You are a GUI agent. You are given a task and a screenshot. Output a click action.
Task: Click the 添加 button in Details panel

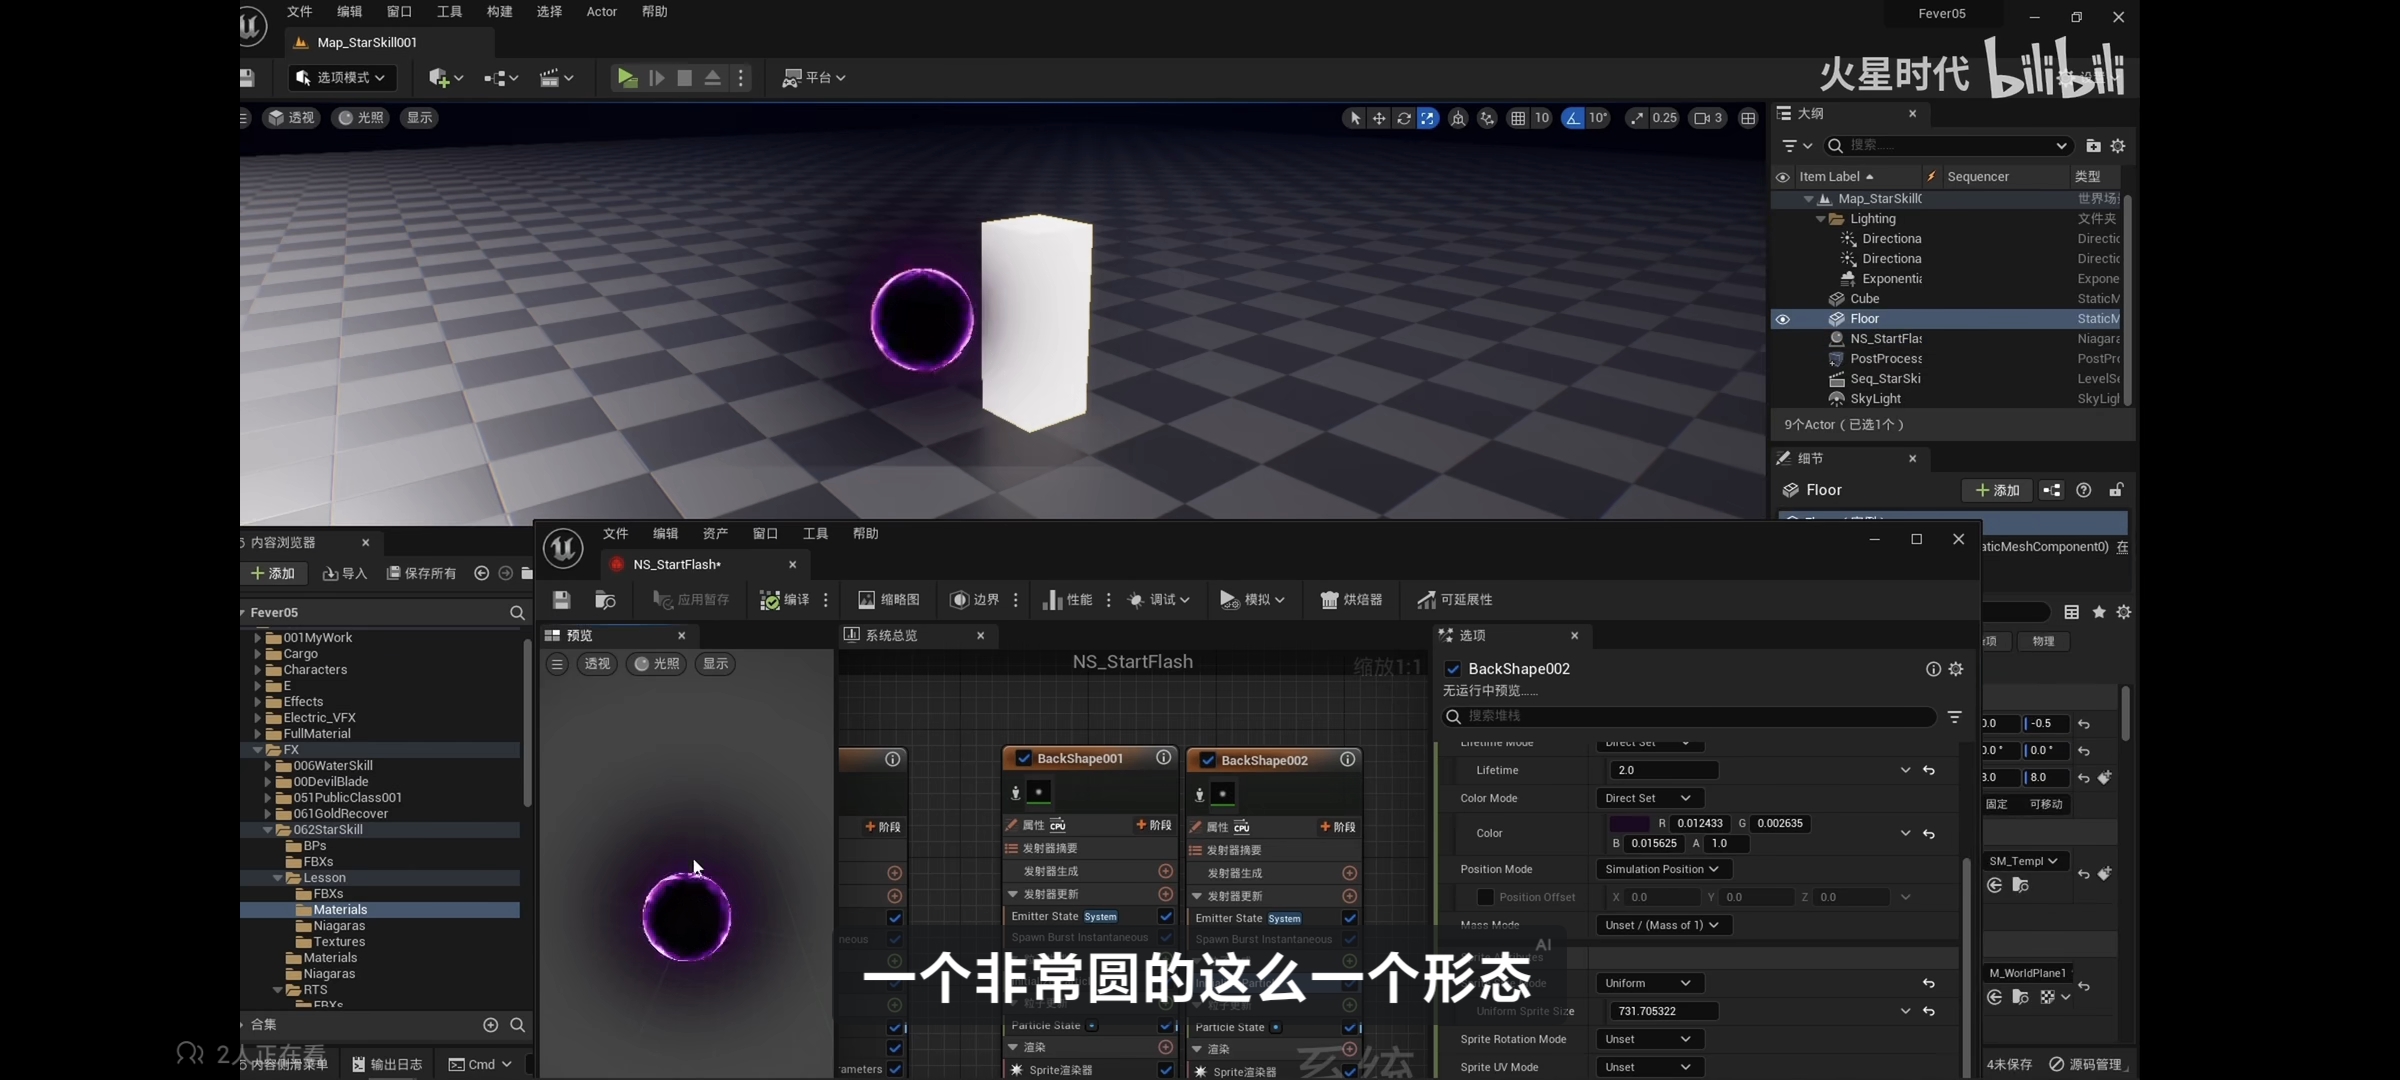click(x=1997, y=490)
